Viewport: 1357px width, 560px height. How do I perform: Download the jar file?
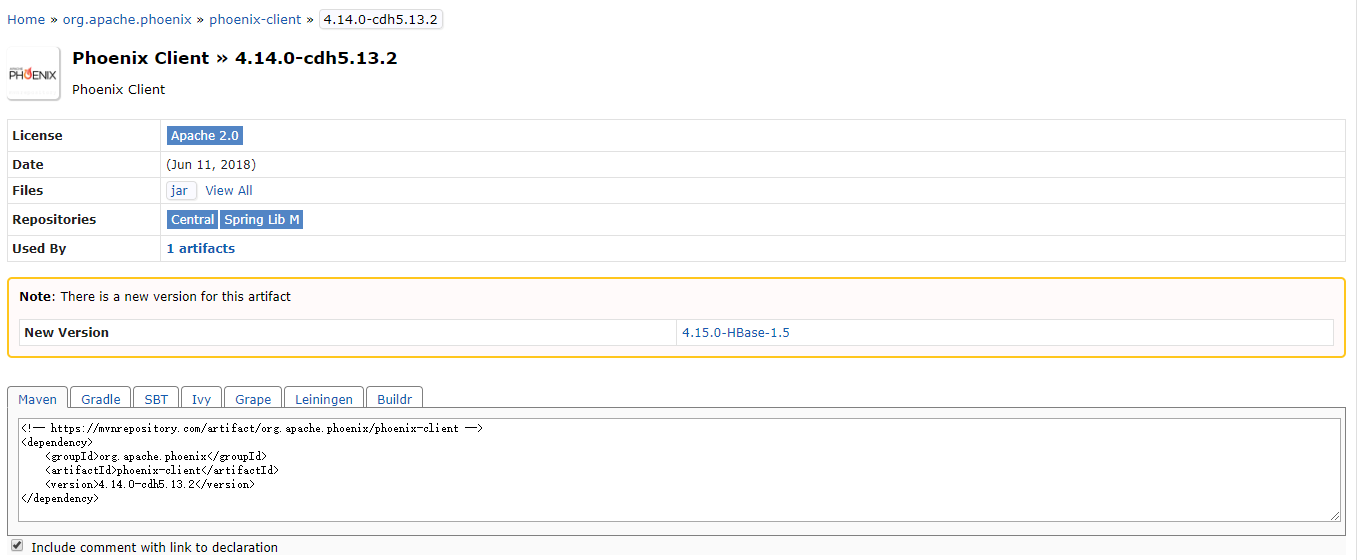pyautogui.click(x=181, y=191)
